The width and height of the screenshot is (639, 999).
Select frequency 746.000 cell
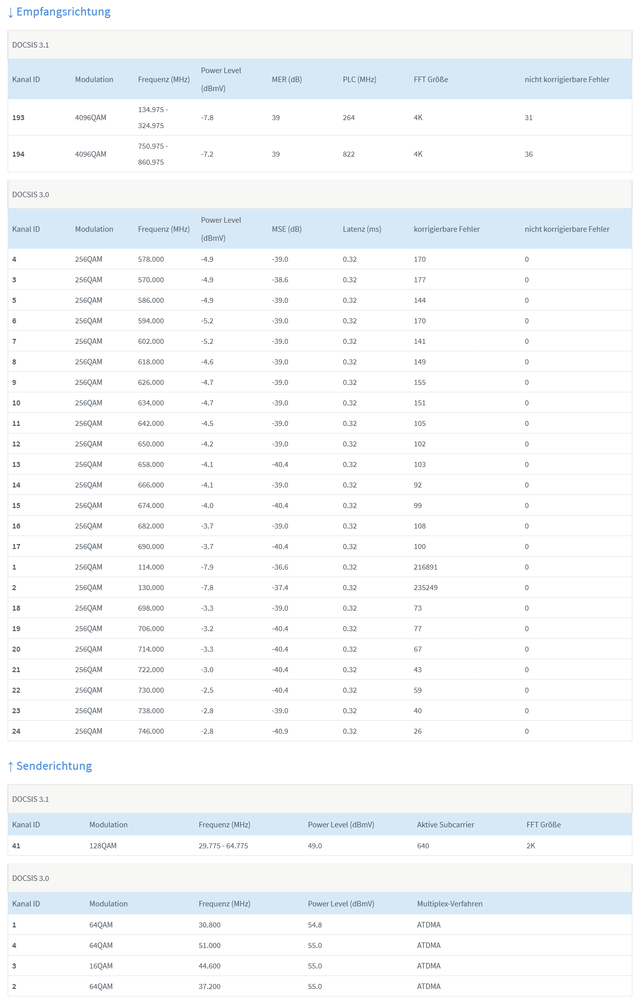151,731
